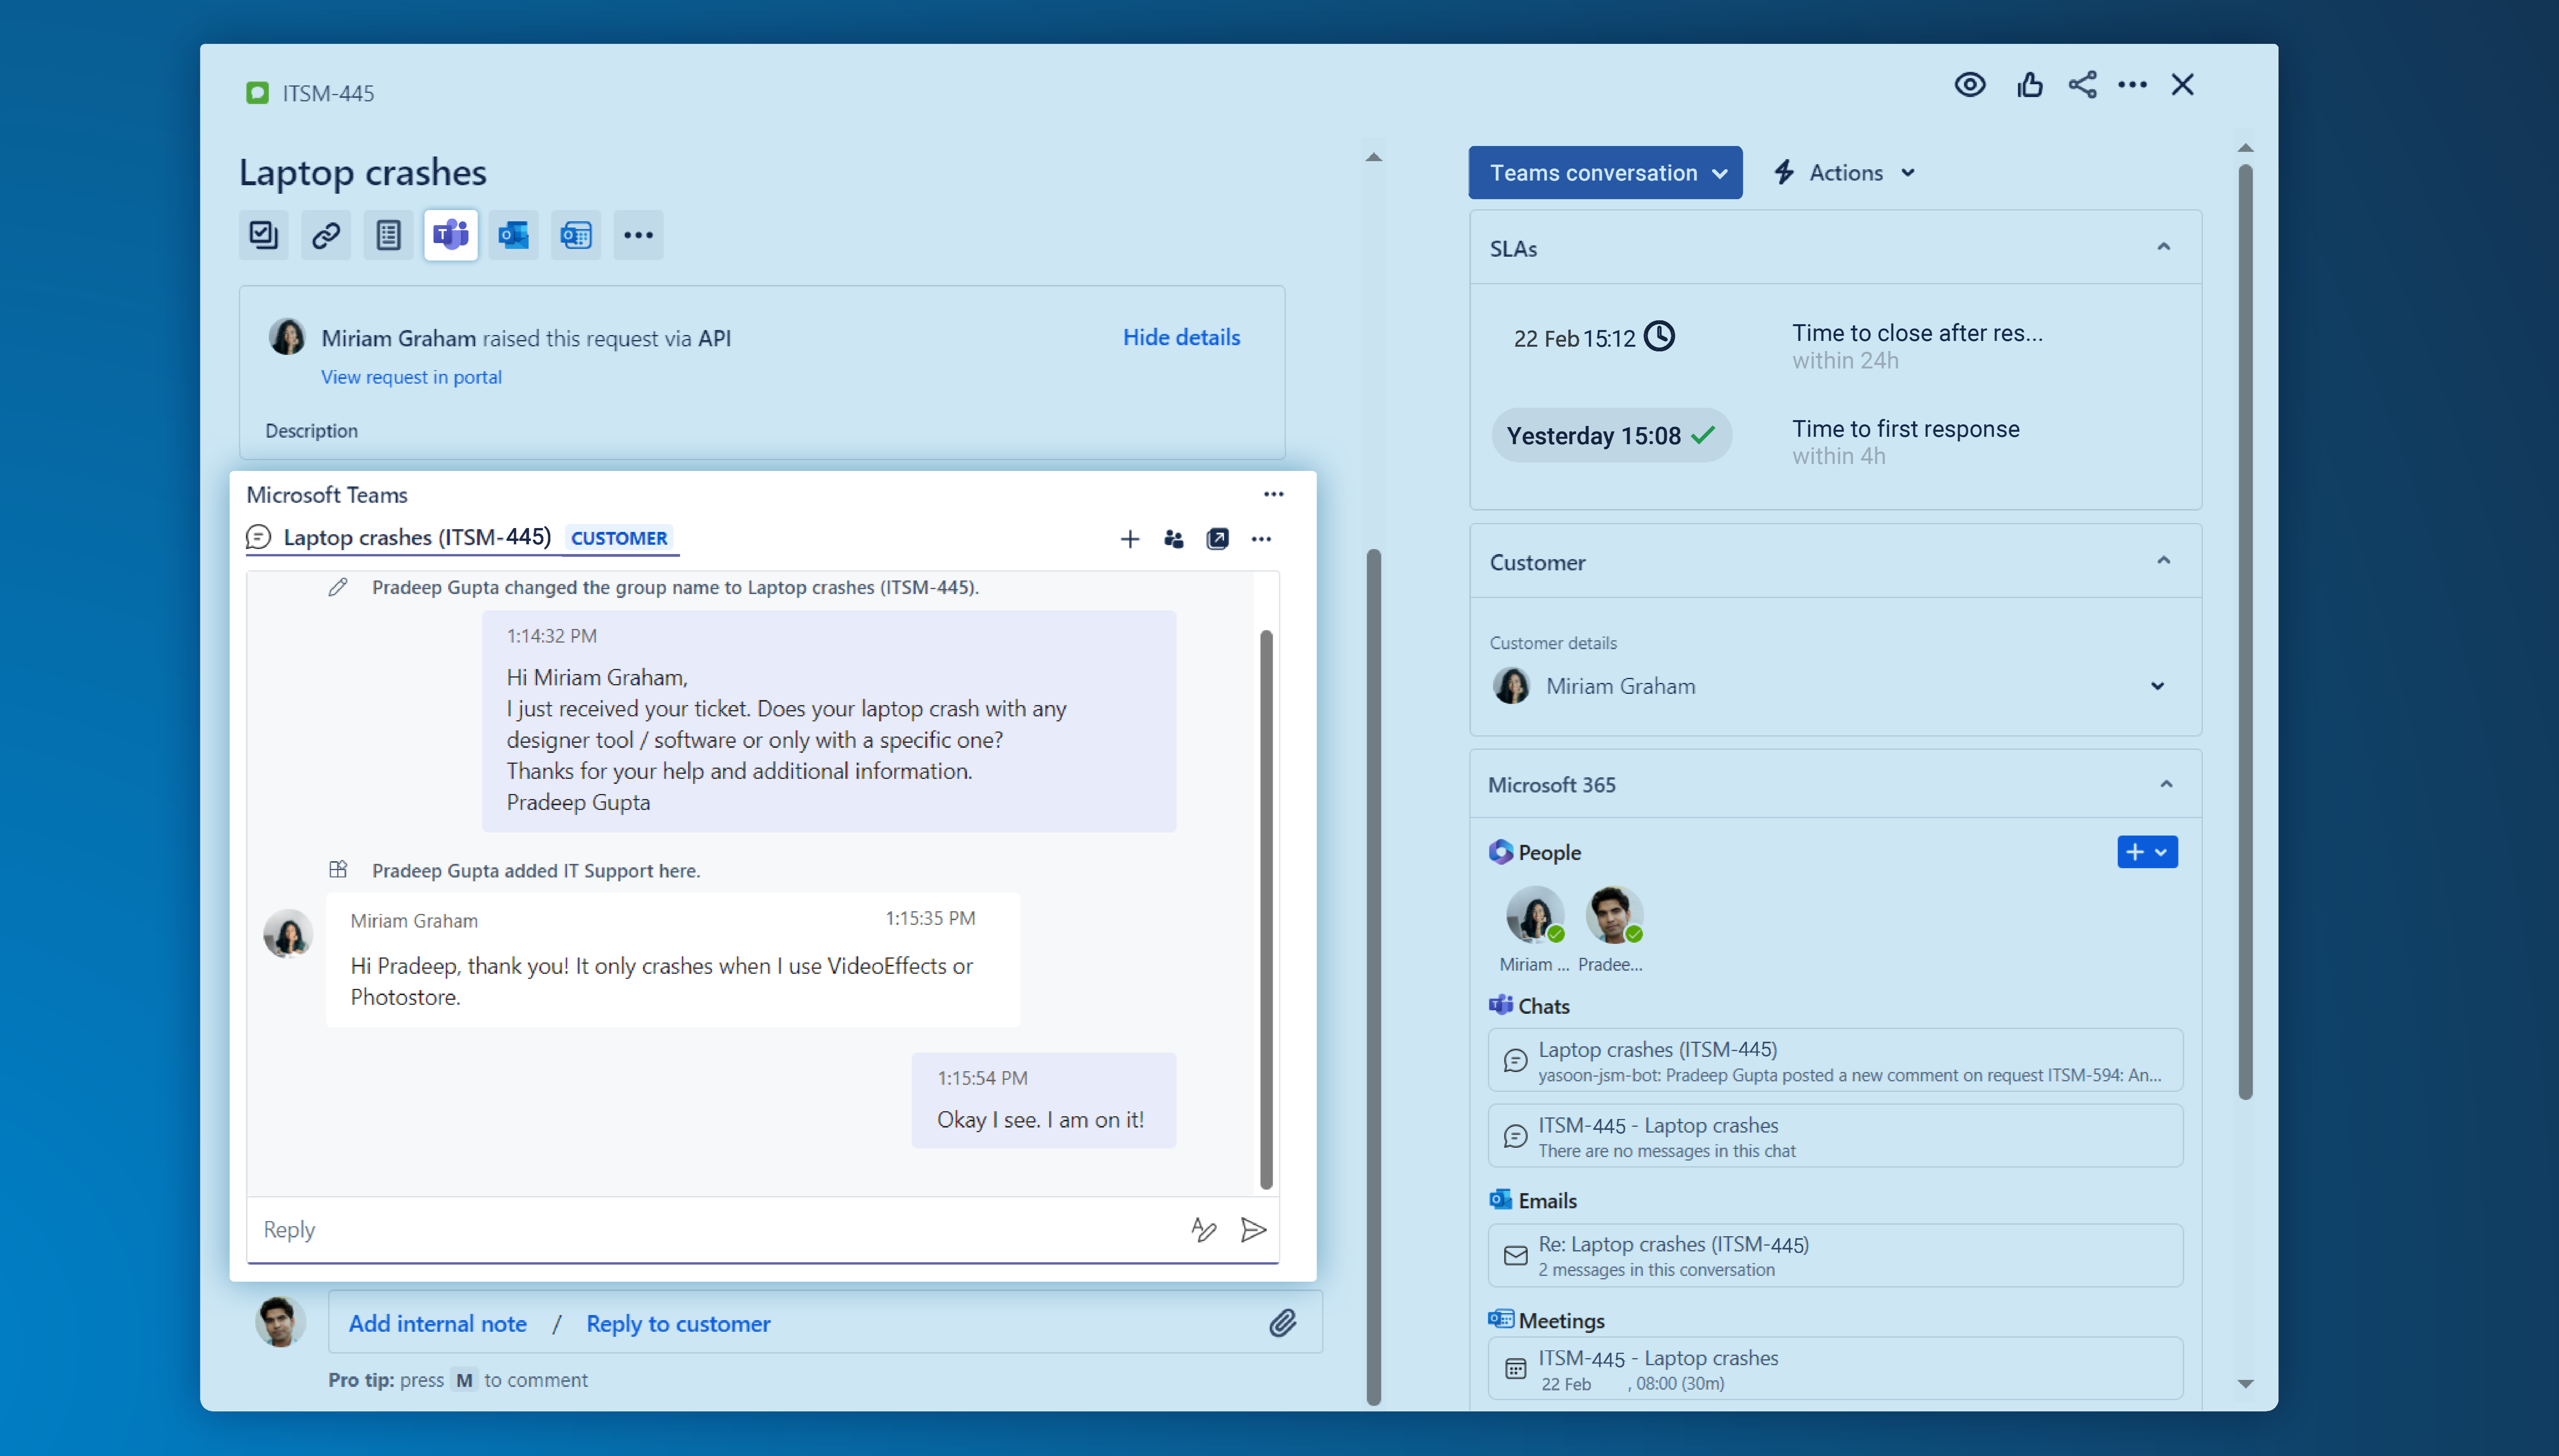The image size is (2559, 1456).
Task: Click the Outlook calendar meeting icon
Action: tap(576, 235)
